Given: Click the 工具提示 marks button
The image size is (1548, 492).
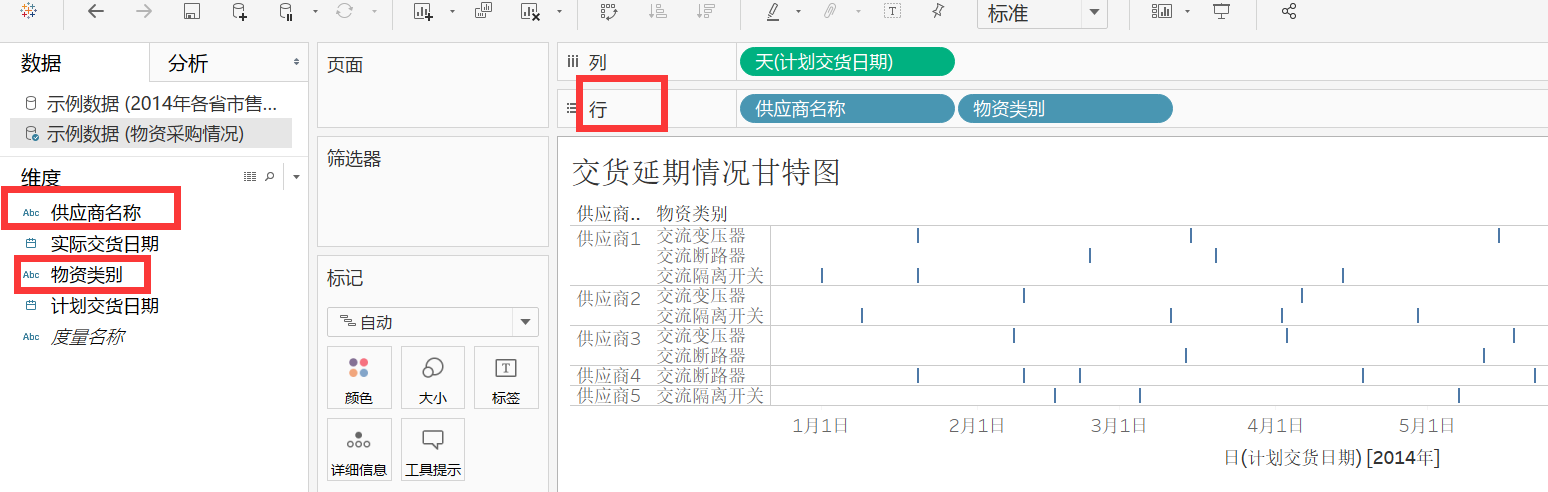Looking at the screenshot, I should click(433, 450).
